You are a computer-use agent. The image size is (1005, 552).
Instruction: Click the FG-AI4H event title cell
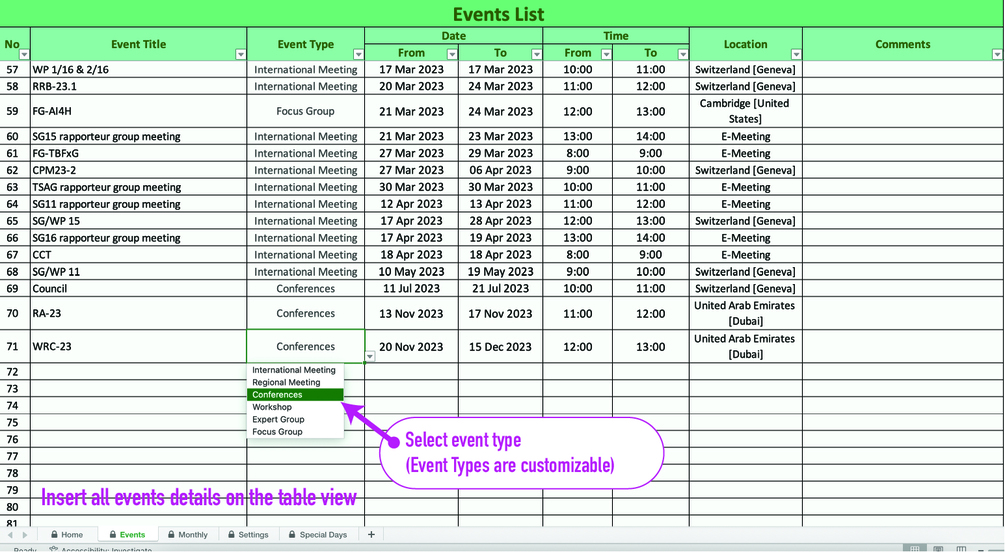pos(138,111)
